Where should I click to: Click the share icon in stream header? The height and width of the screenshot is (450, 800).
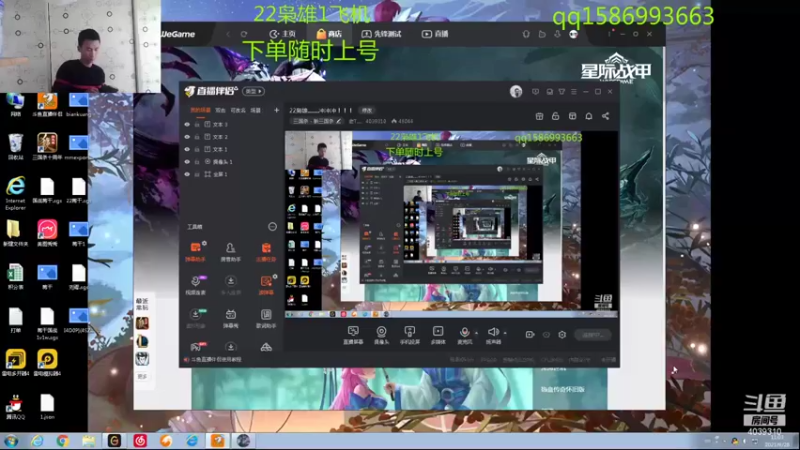coord(606,116)
